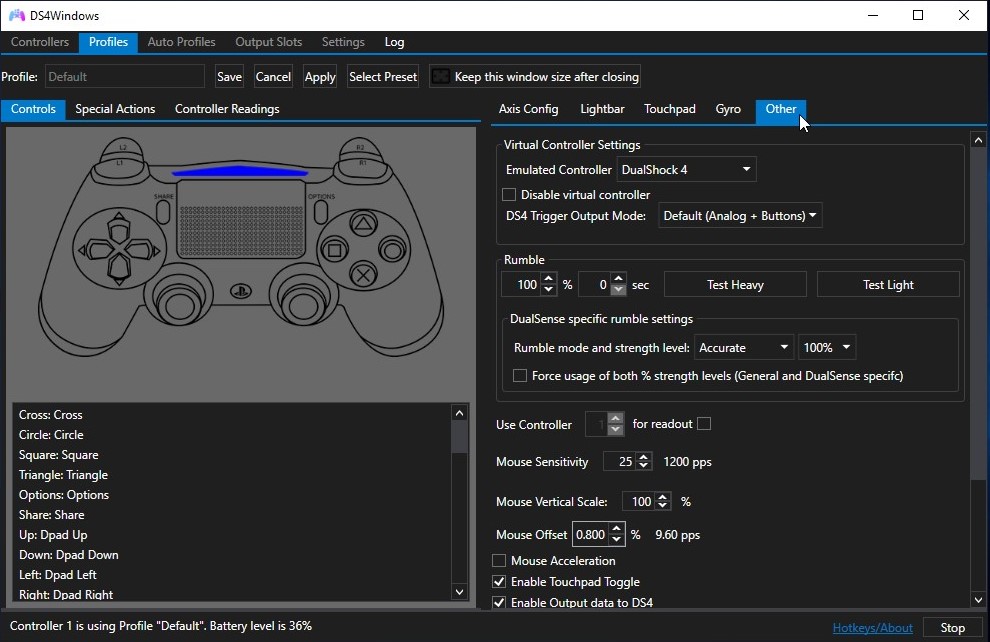Select the touchpad on controller diagram
Screen dimensions: 990x642
pos(241,219)
